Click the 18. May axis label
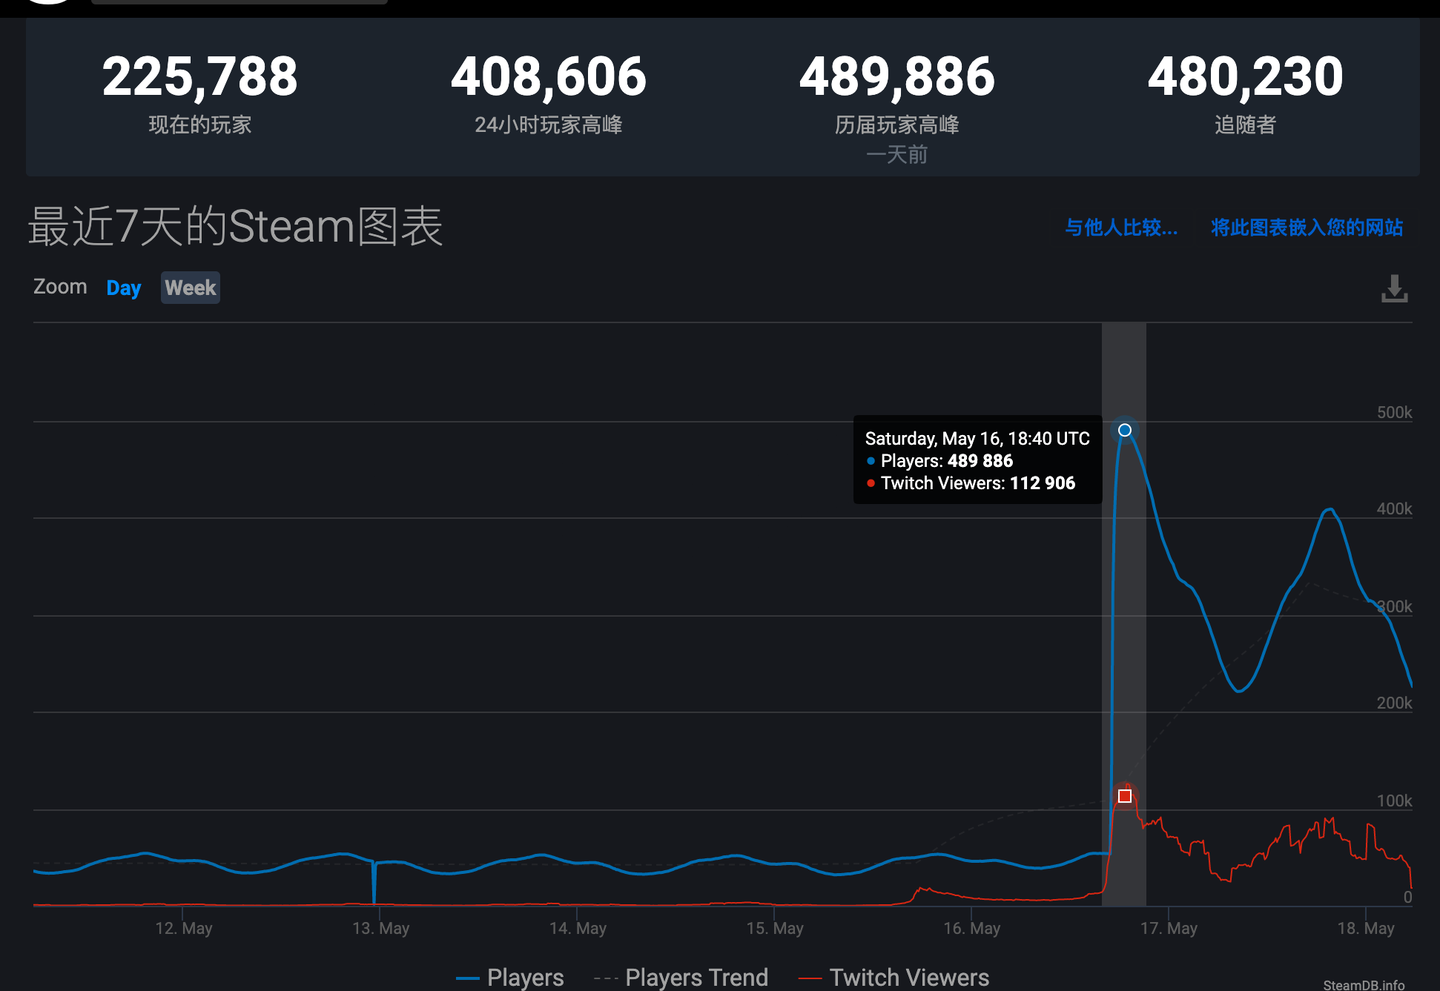The width and height of the screenshot is (1440, 991). 1366,928
